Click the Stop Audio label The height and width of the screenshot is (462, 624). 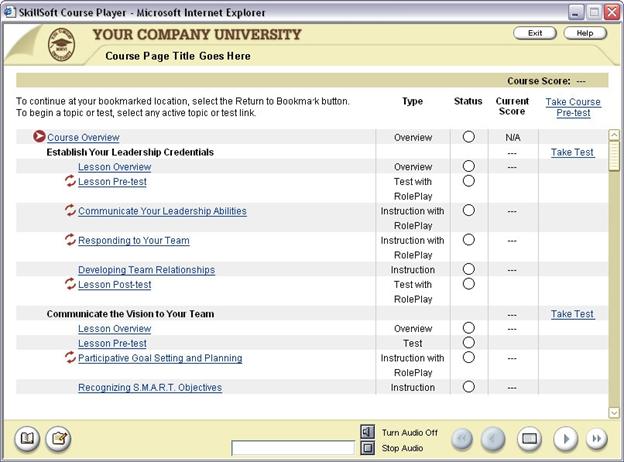coord(402,448)
